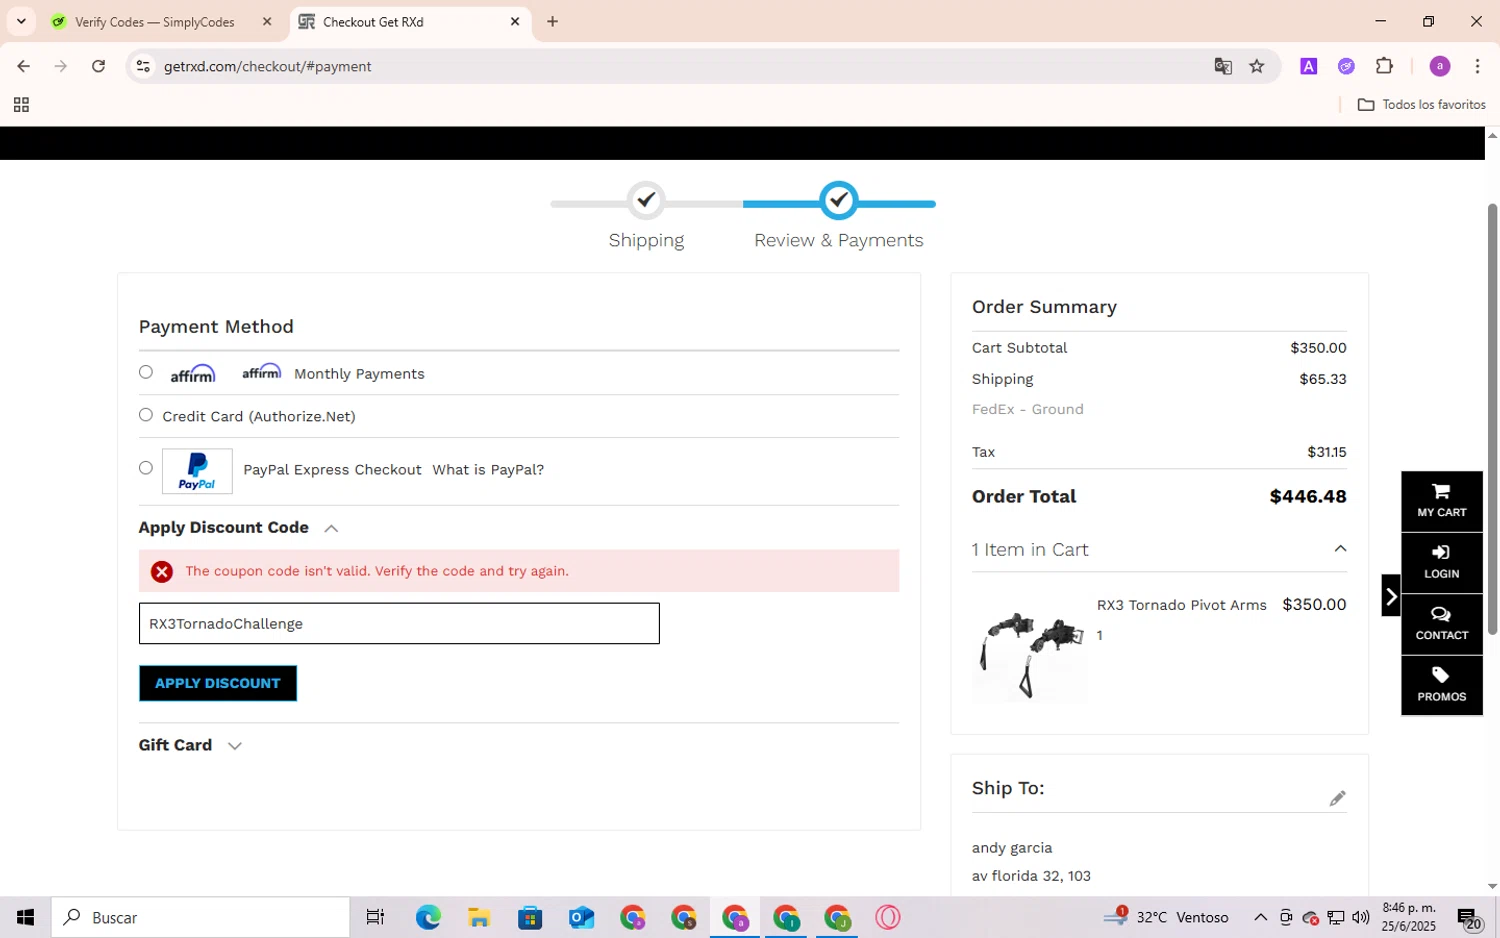Open the RX3 Tornado Pivot Arms product link
The width and height of the screenshot is (1500, 938).
tap(1181, 605)
